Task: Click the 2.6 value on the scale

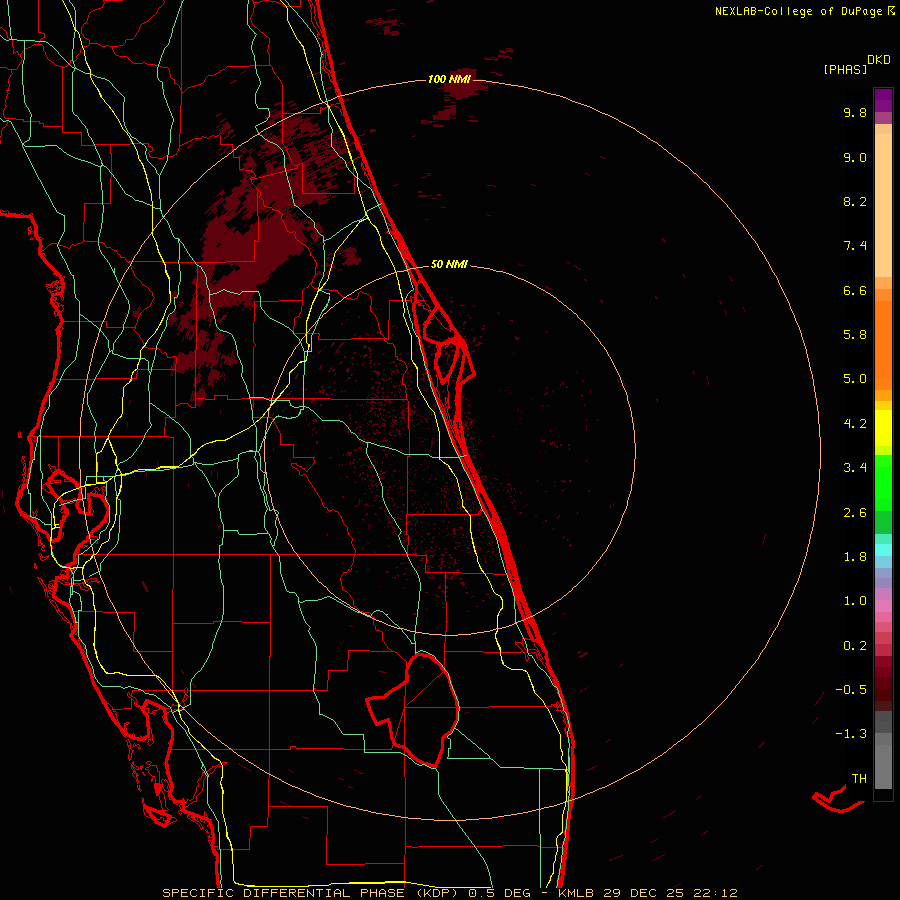Action: [x=855, y=513]
